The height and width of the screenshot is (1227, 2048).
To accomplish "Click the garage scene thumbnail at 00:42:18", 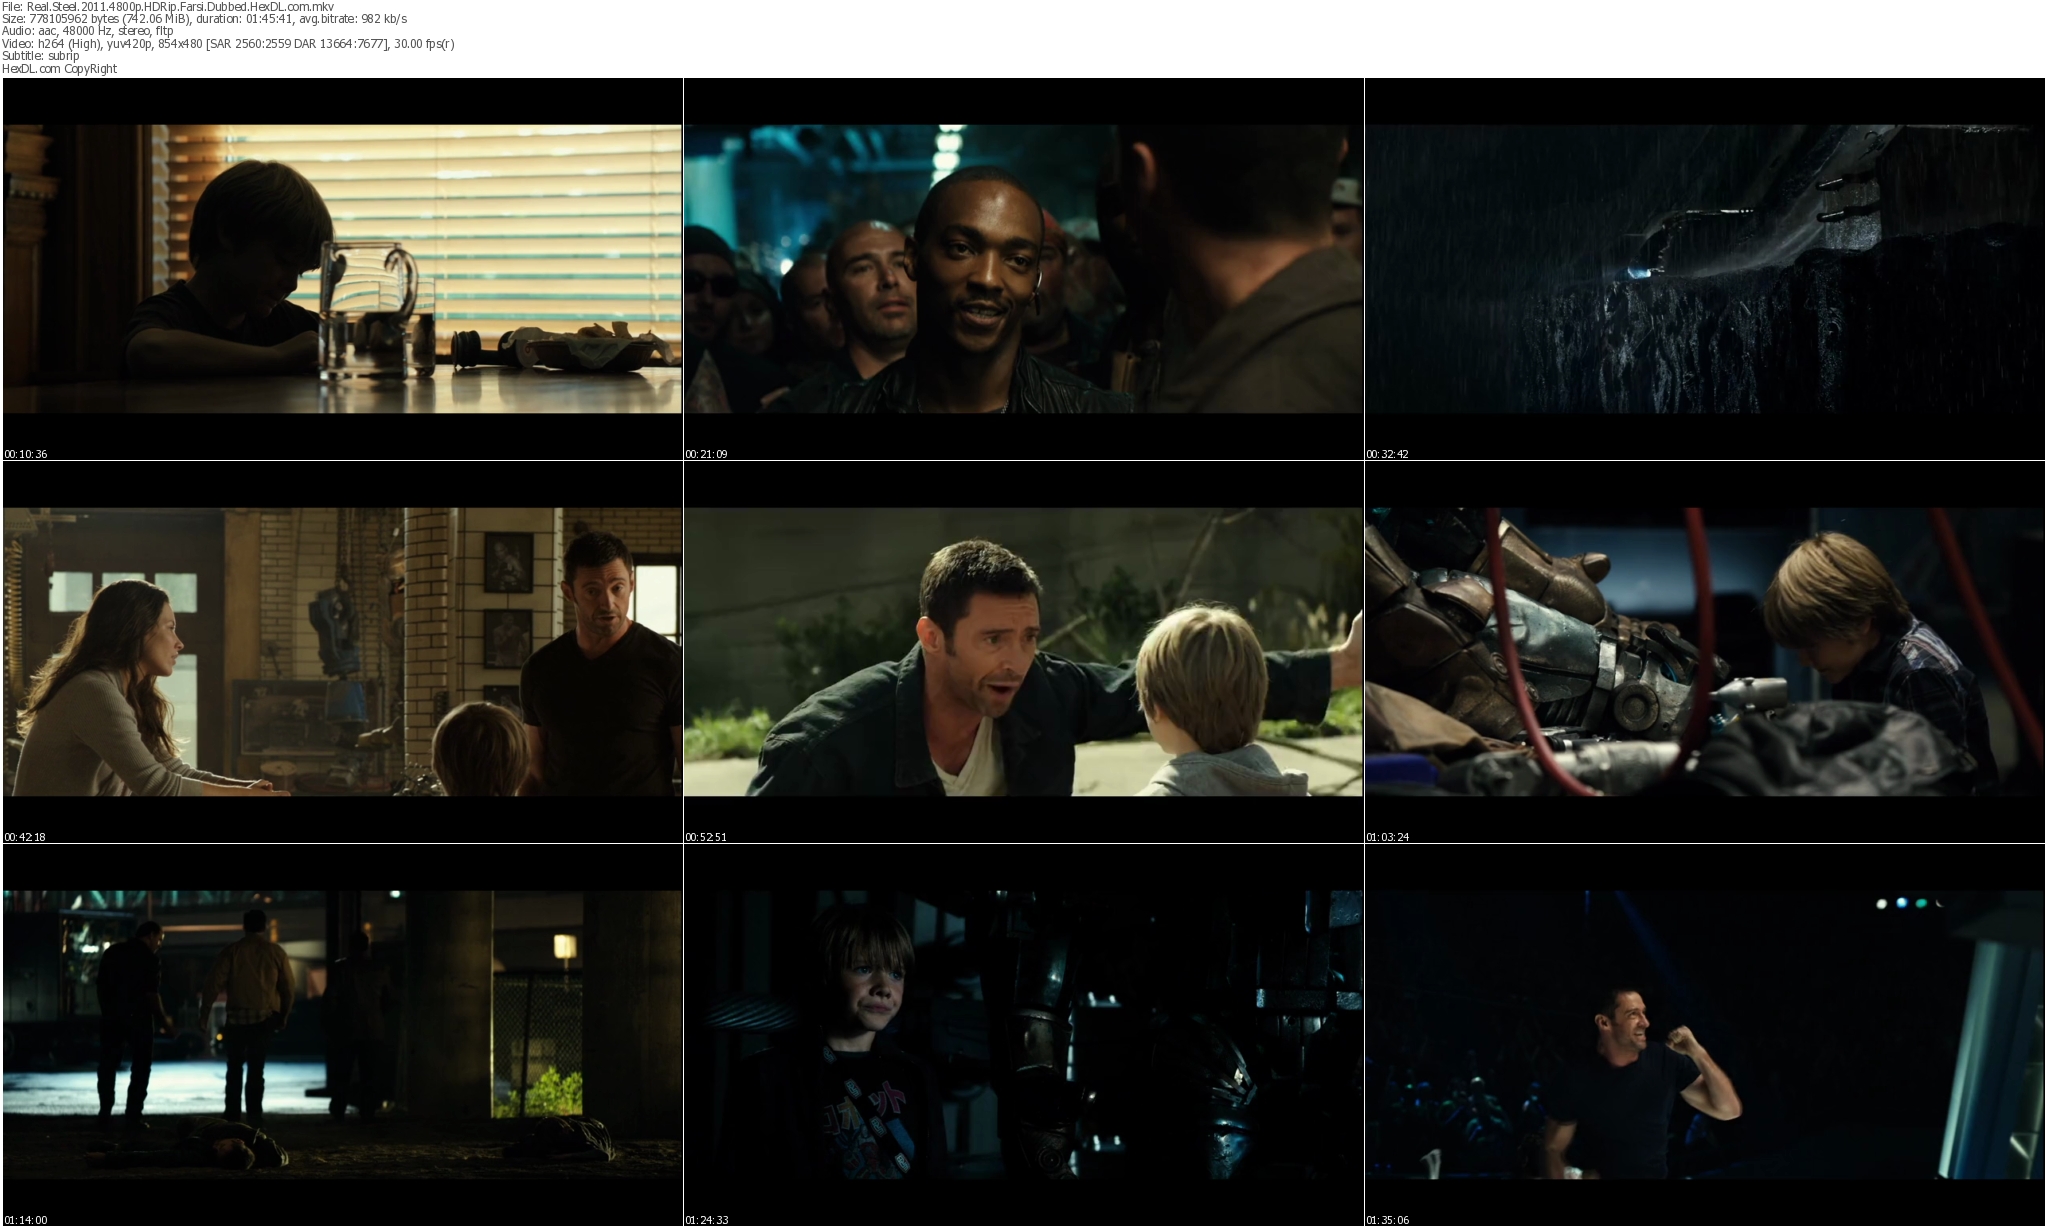I will pos(342,651).
